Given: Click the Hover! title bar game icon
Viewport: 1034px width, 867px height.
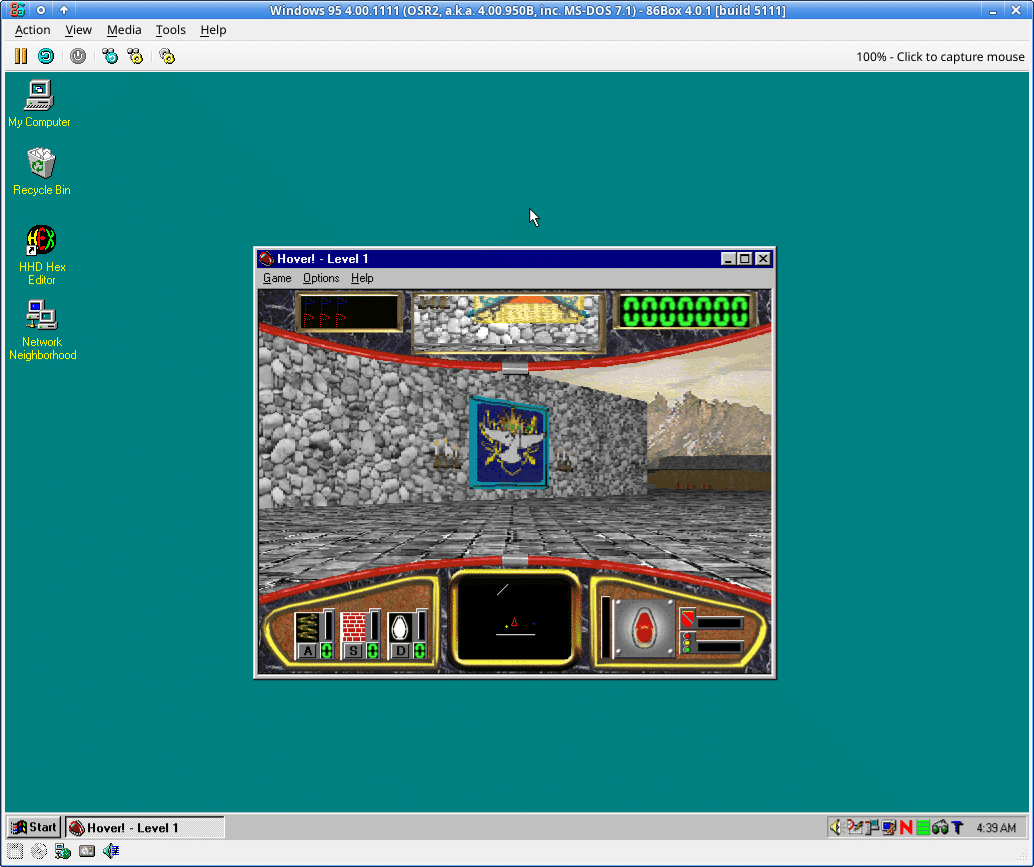Looking at the screenshot, I should (266, 258).
